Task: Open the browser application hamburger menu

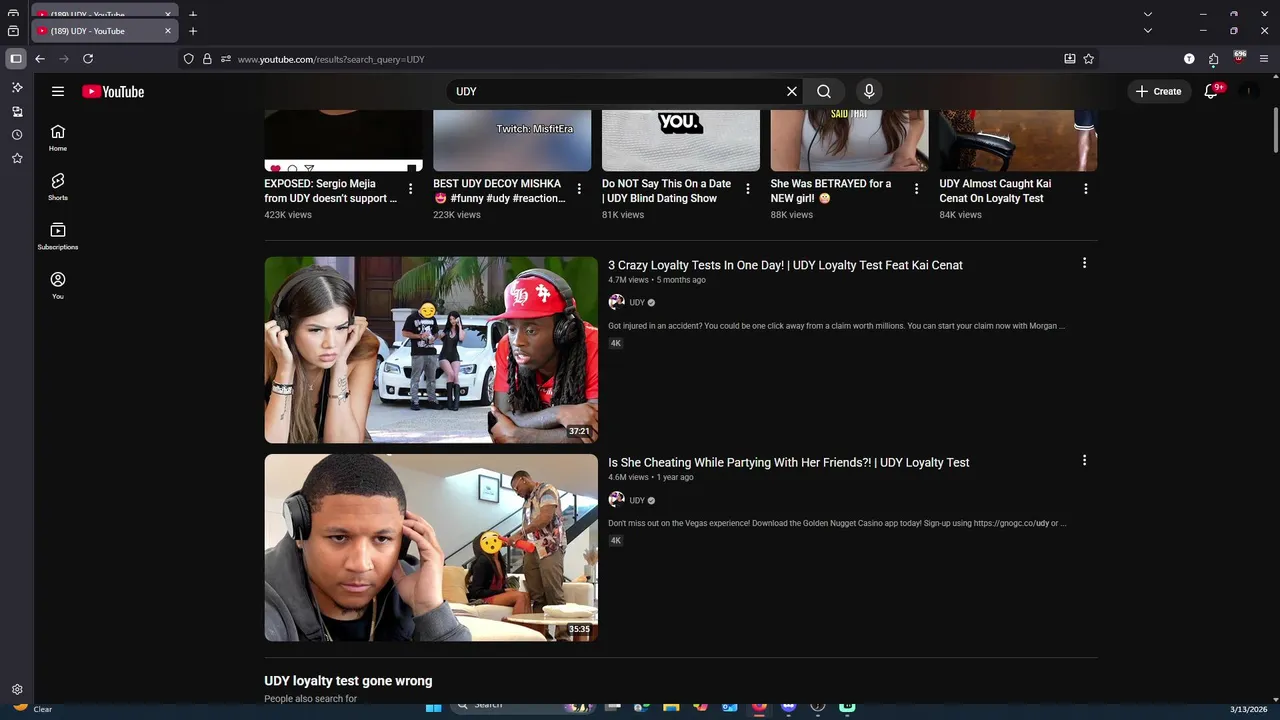Action: coord(1264,59)
